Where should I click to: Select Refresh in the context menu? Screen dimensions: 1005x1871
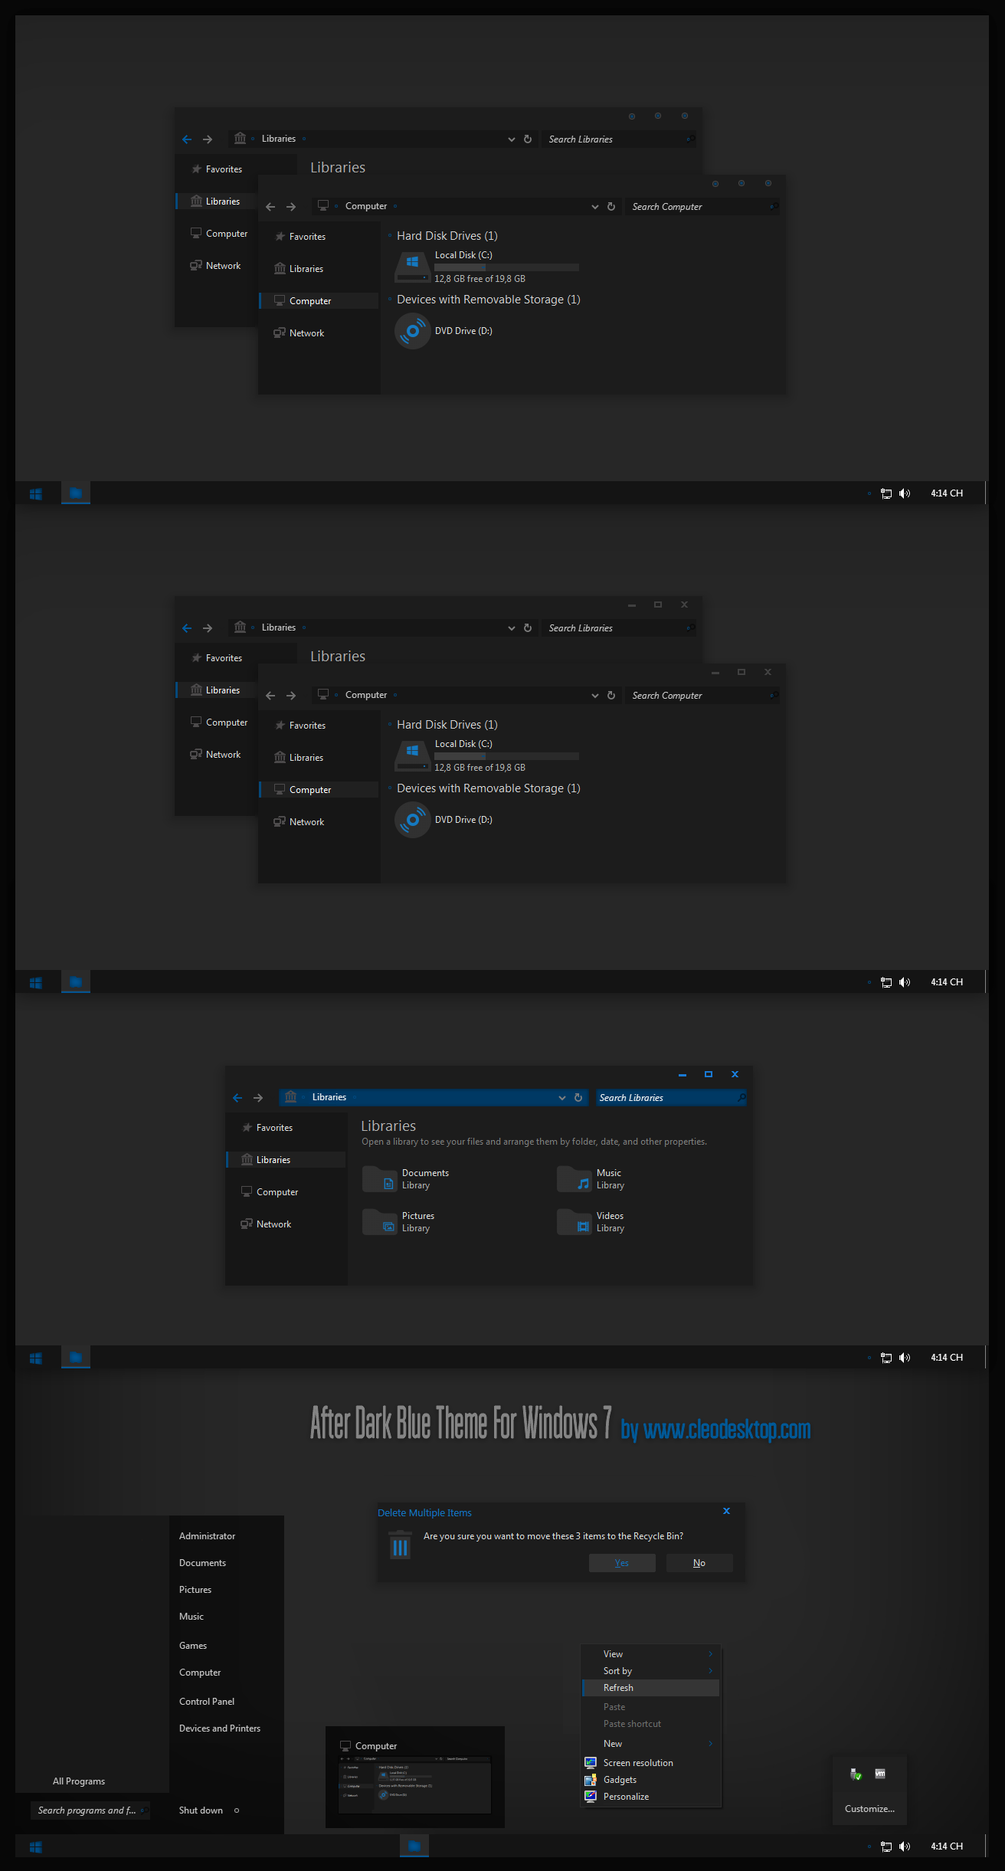tap(651, 1688)
